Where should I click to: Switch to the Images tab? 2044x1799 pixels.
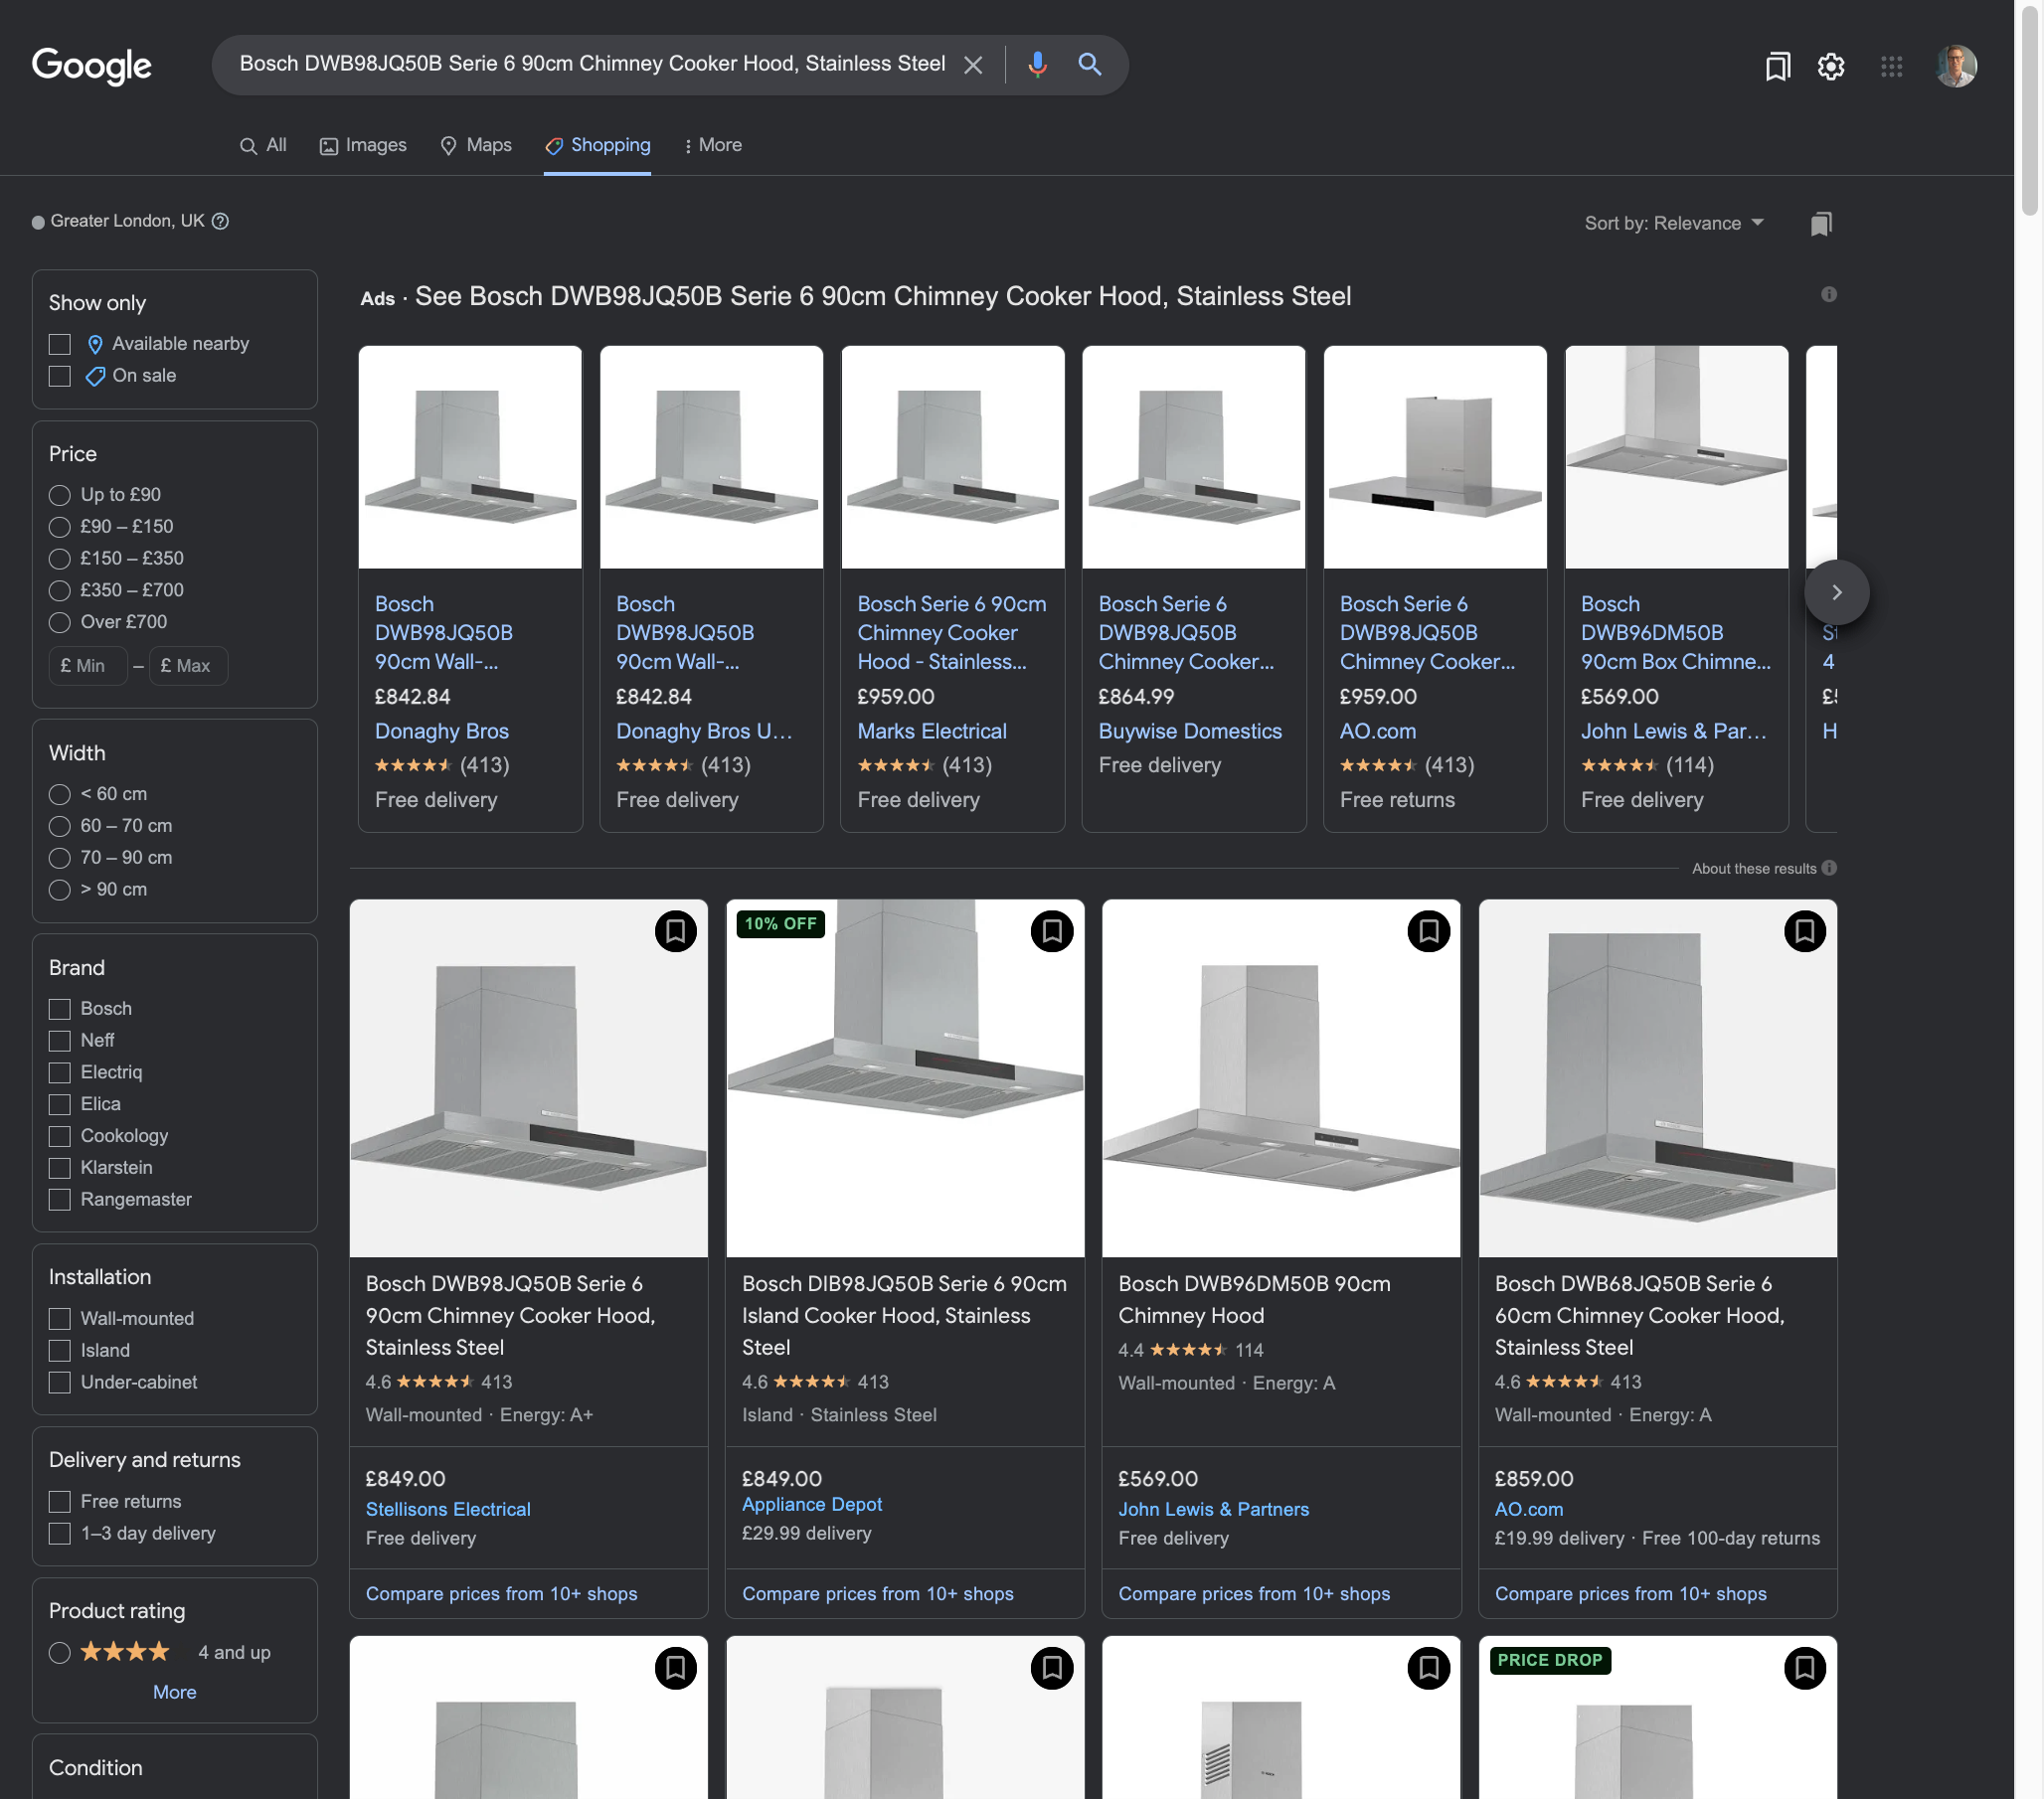pyautogui.click(x=363, y=145)
